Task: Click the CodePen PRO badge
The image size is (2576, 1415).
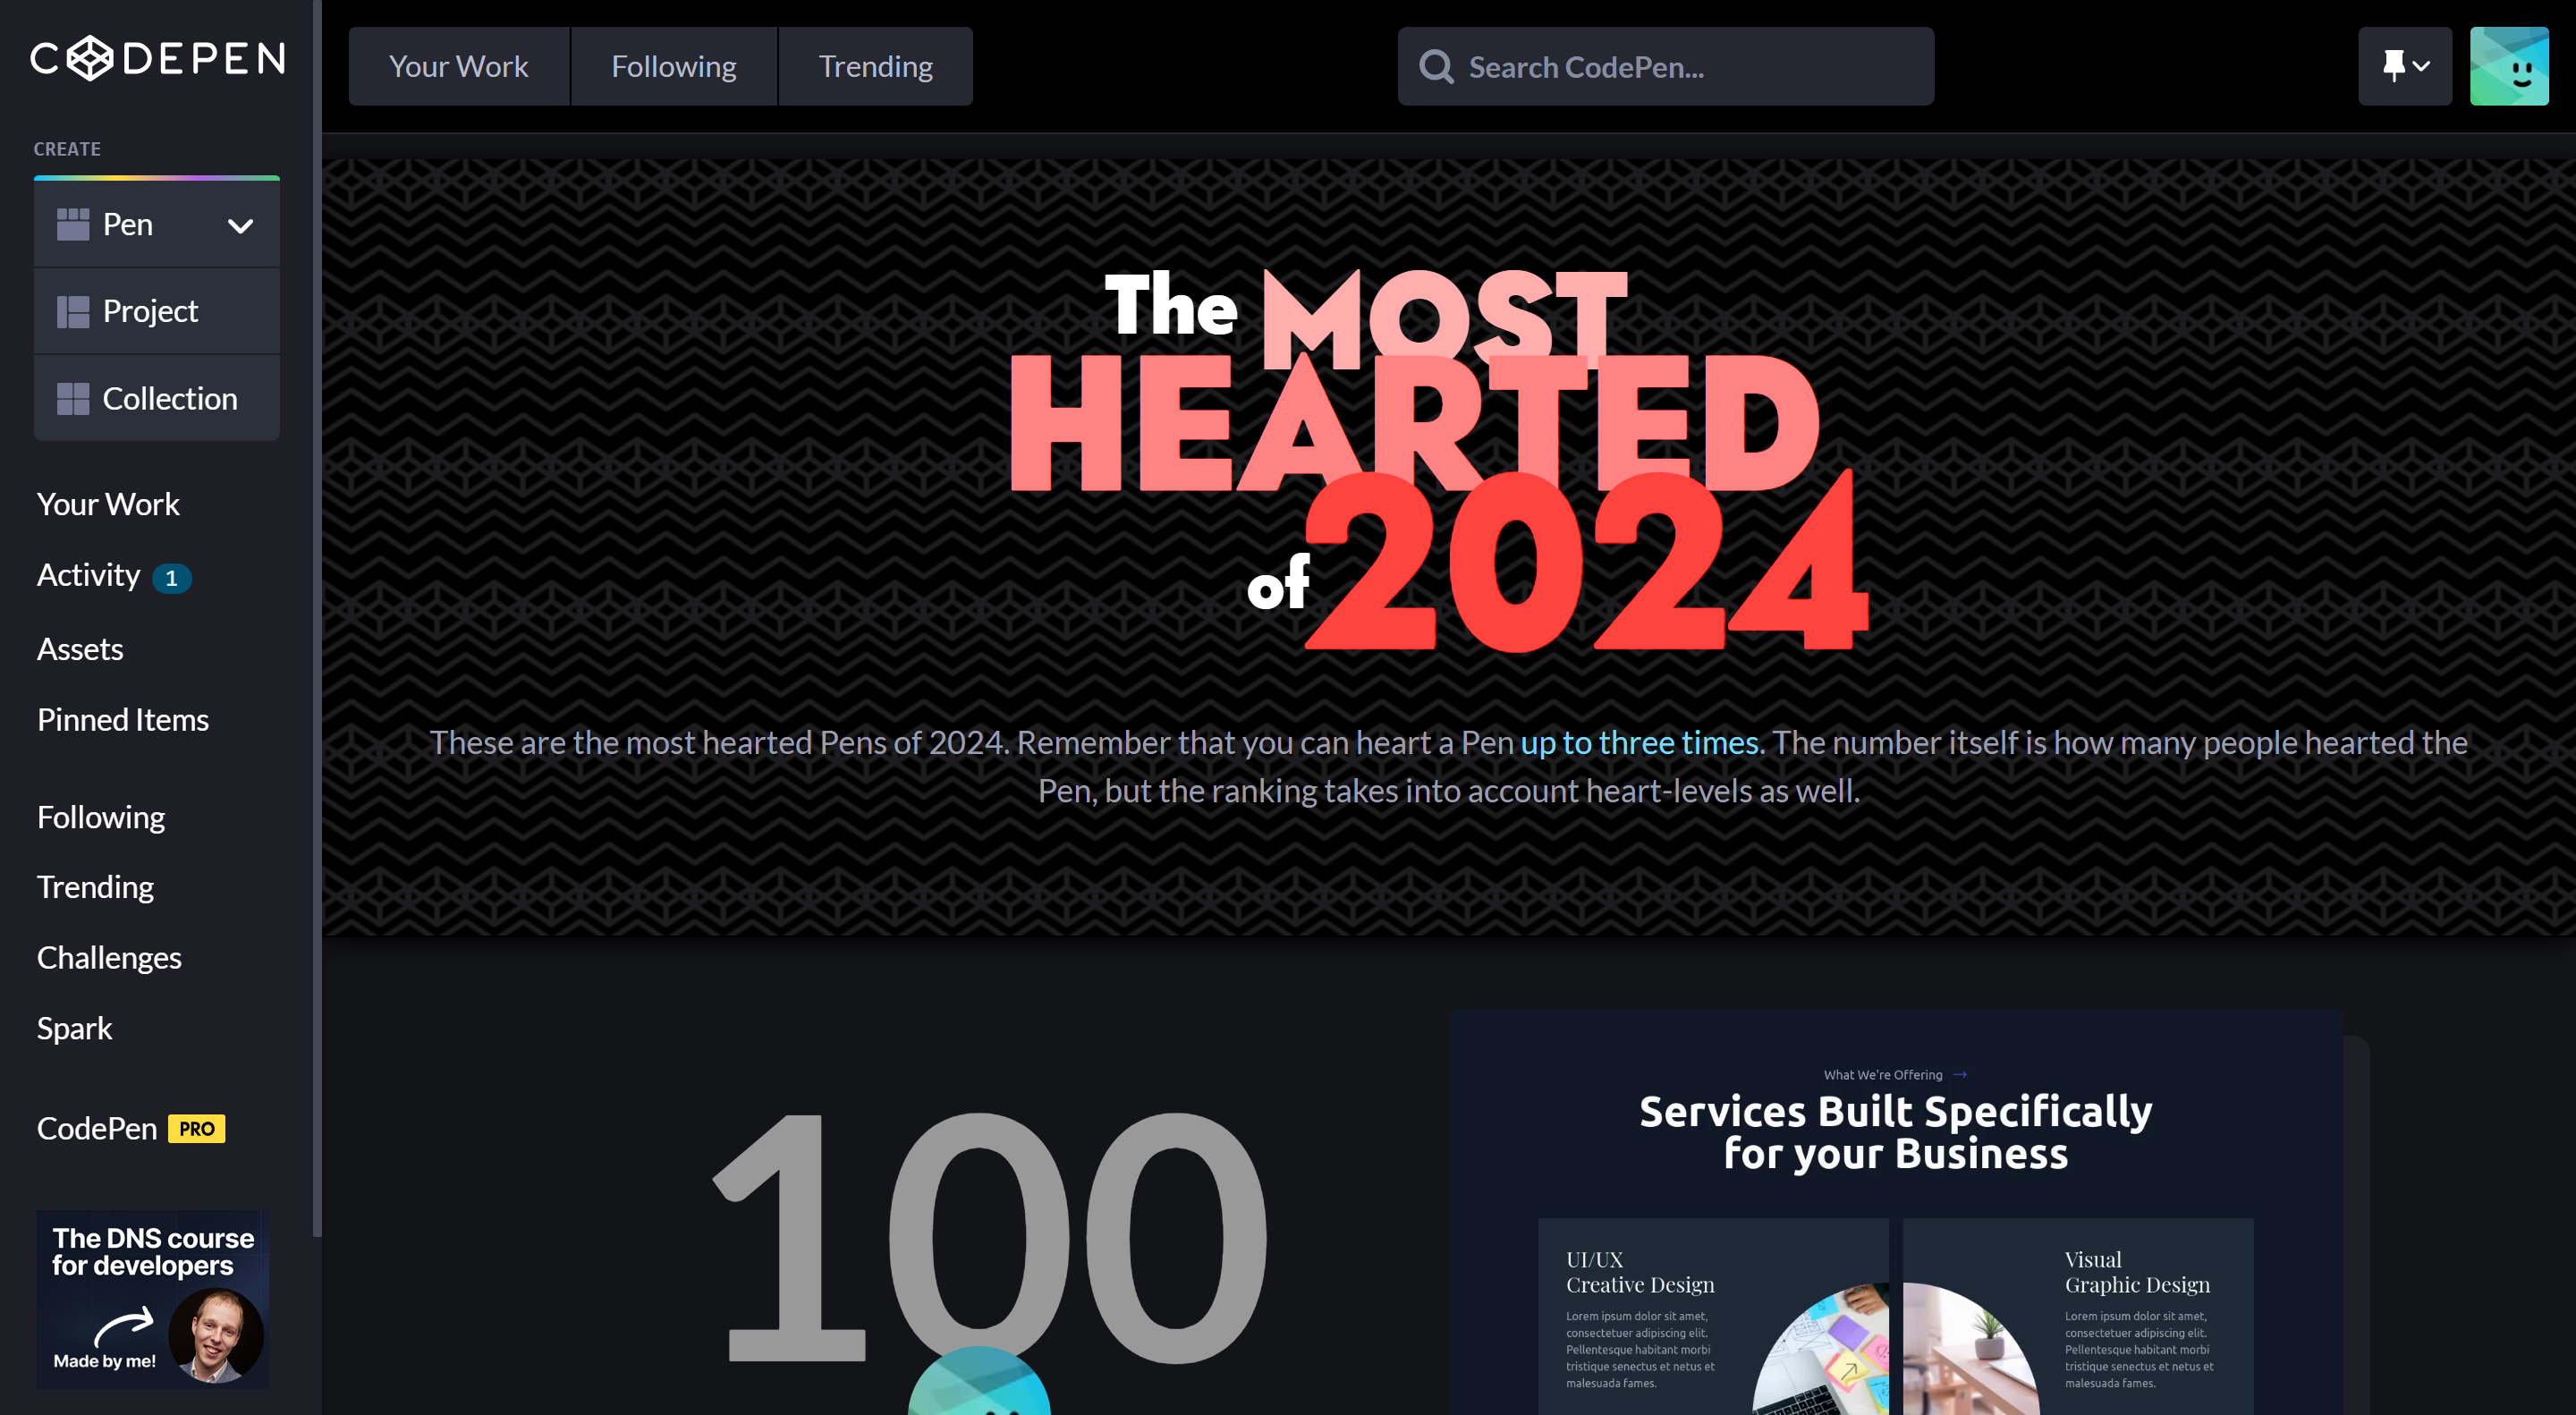Action: point(196,1128)
